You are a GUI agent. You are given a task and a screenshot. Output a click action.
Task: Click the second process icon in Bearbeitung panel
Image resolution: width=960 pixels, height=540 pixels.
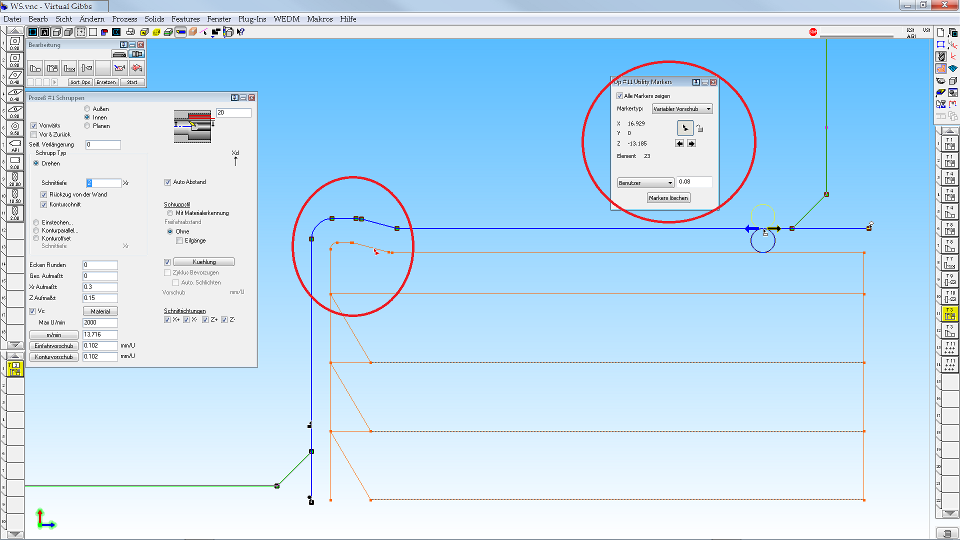pyautogui.click(x=53, y=68)
